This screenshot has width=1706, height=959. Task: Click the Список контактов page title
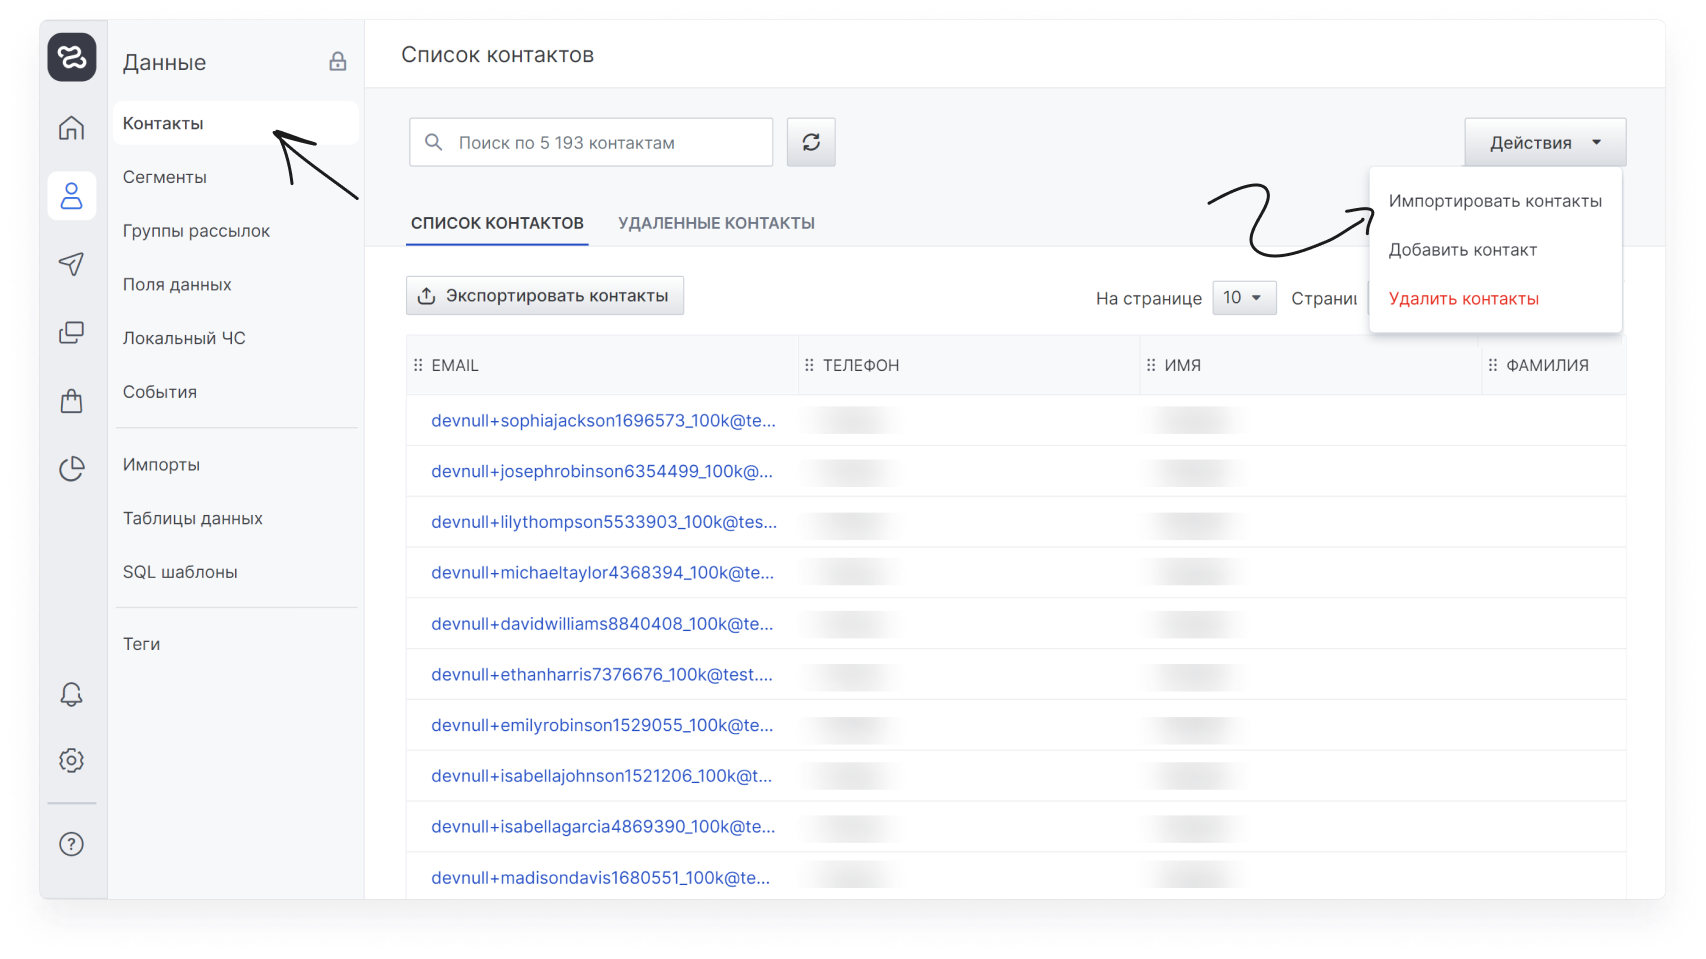pos(498,55)
